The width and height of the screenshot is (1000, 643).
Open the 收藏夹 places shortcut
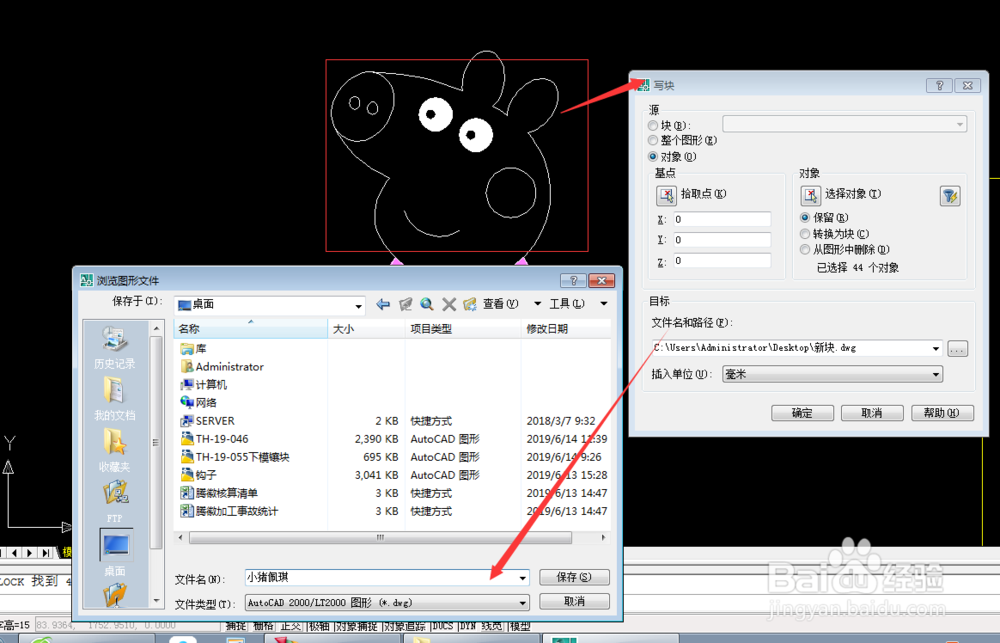pyautogui.click(x=114, y=450)
